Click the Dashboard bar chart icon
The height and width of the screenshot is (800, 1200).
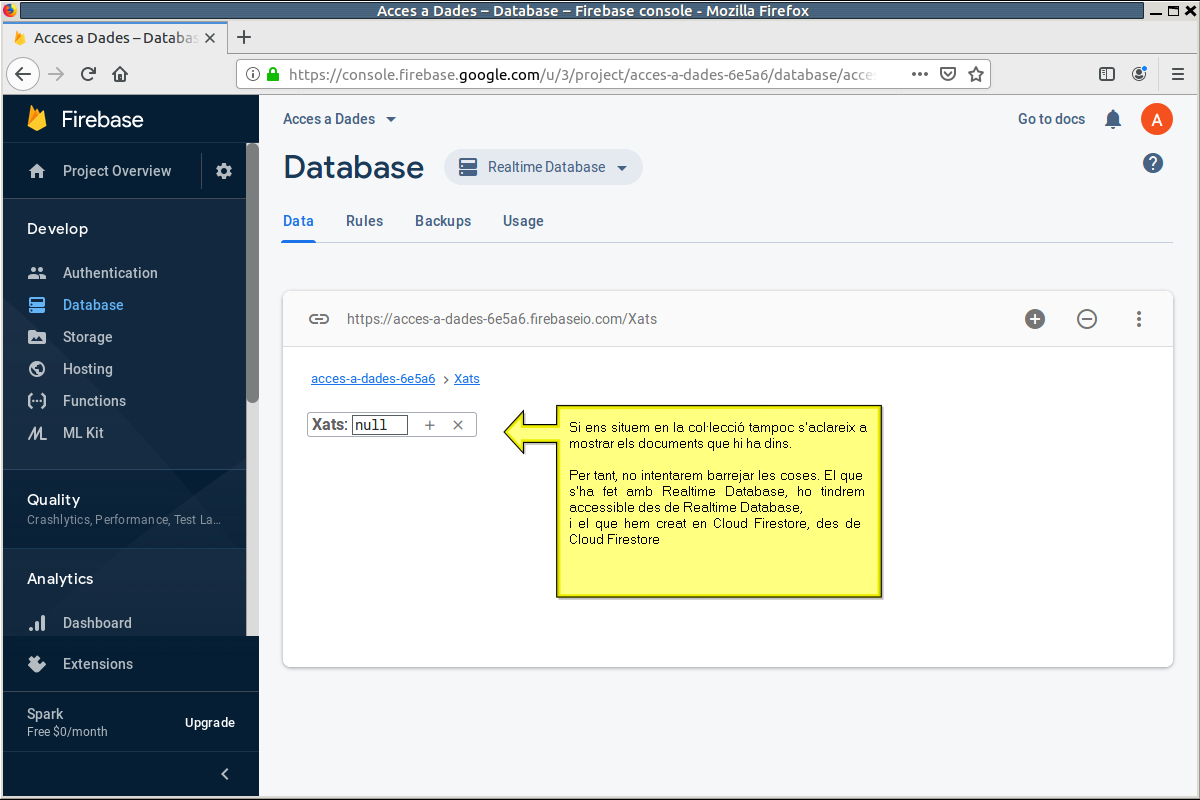coord(37,623)
